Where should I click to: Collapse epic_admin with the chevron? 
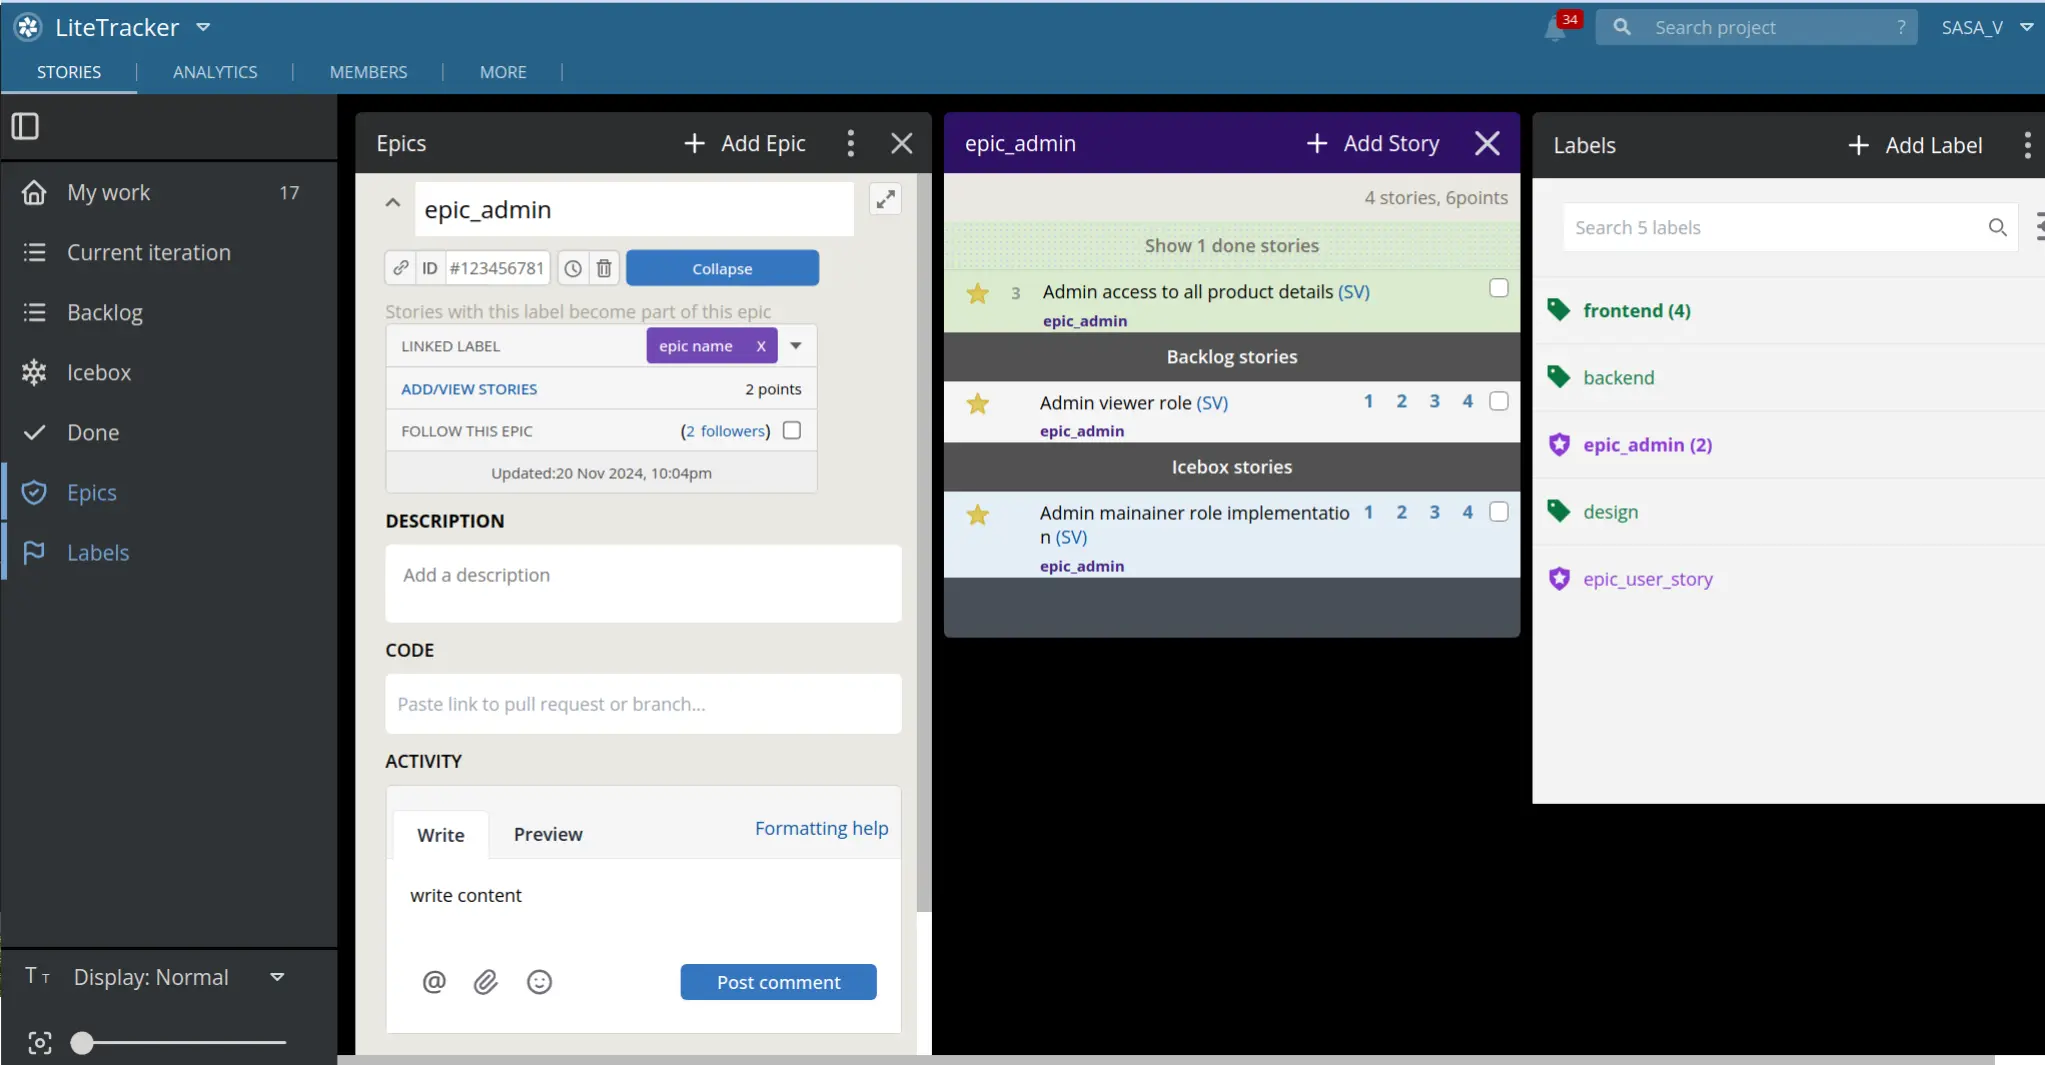pyautogui.click(x=393, y=203)
